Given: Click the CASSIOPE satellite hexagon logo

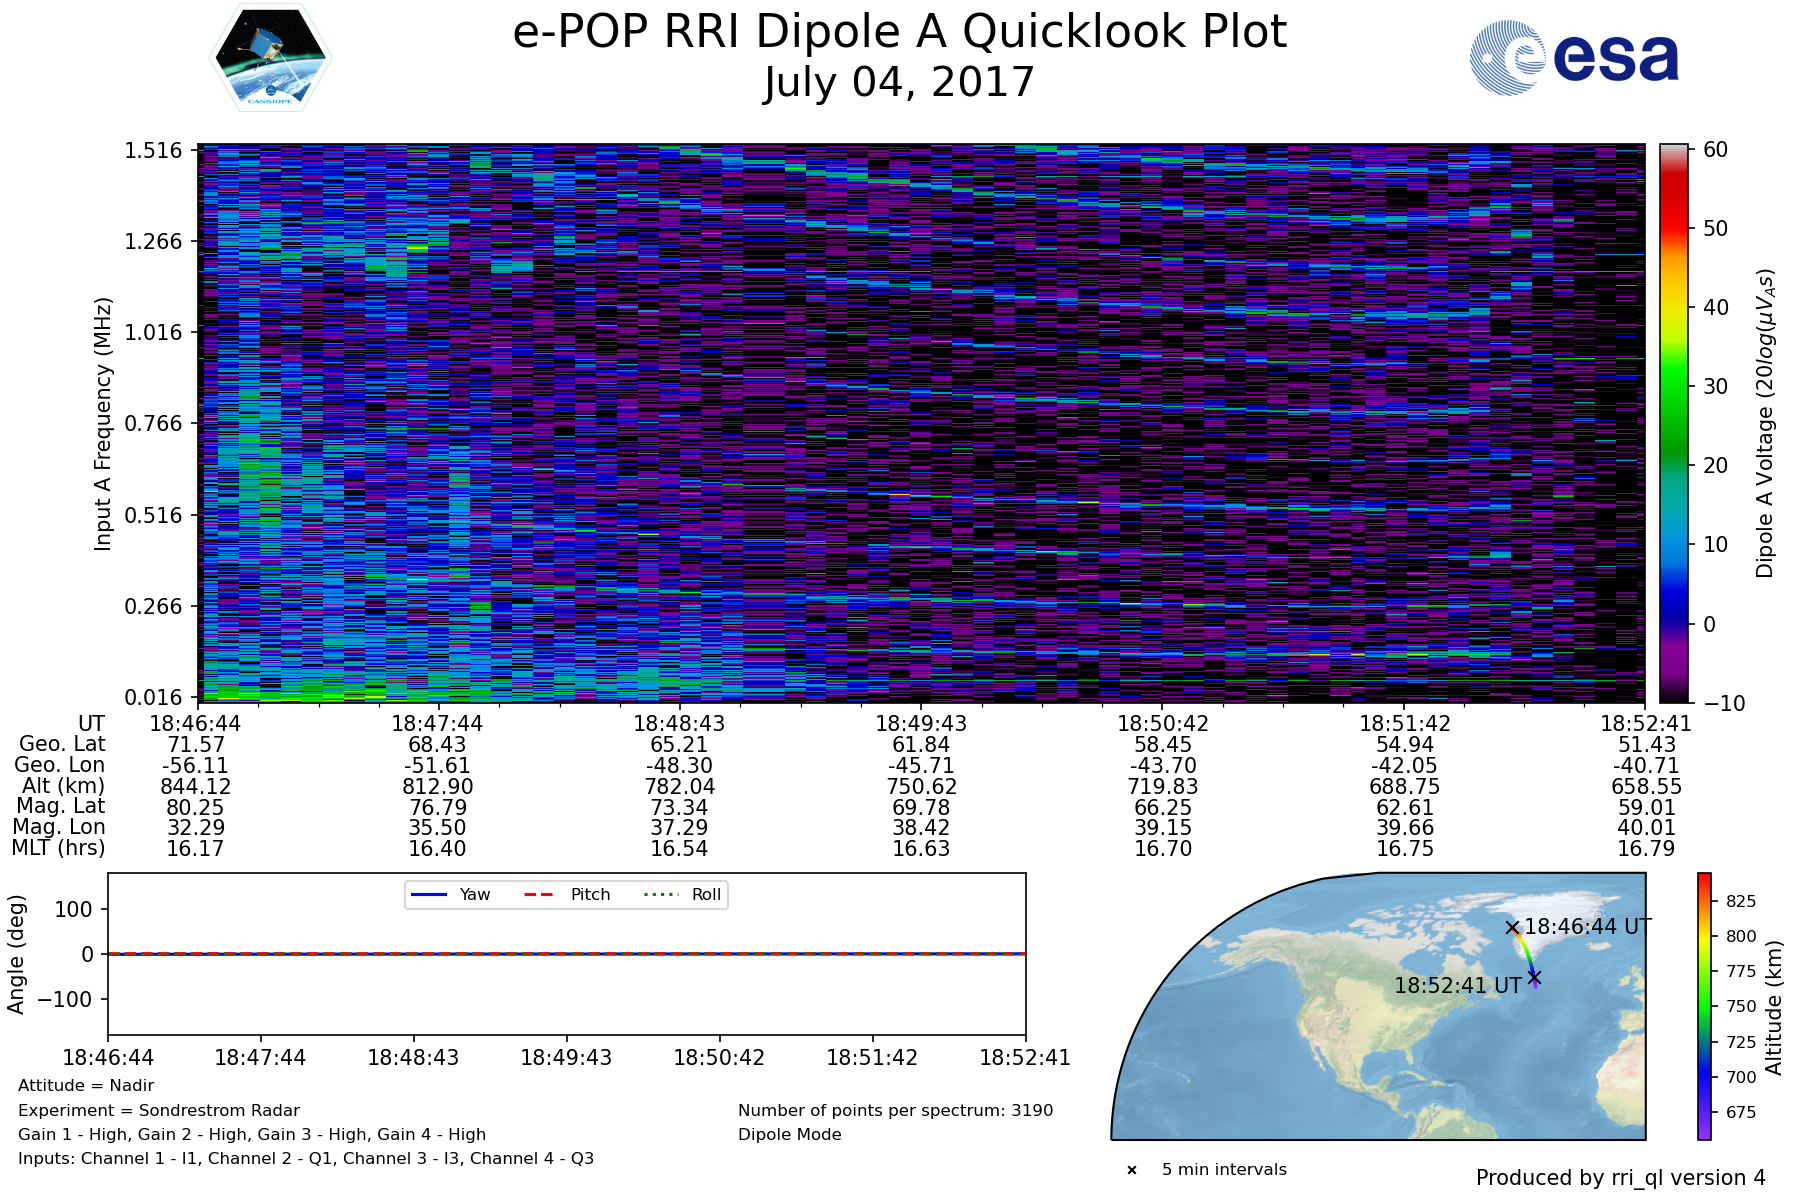Looking at the screenshot, I should click(270, 57).
